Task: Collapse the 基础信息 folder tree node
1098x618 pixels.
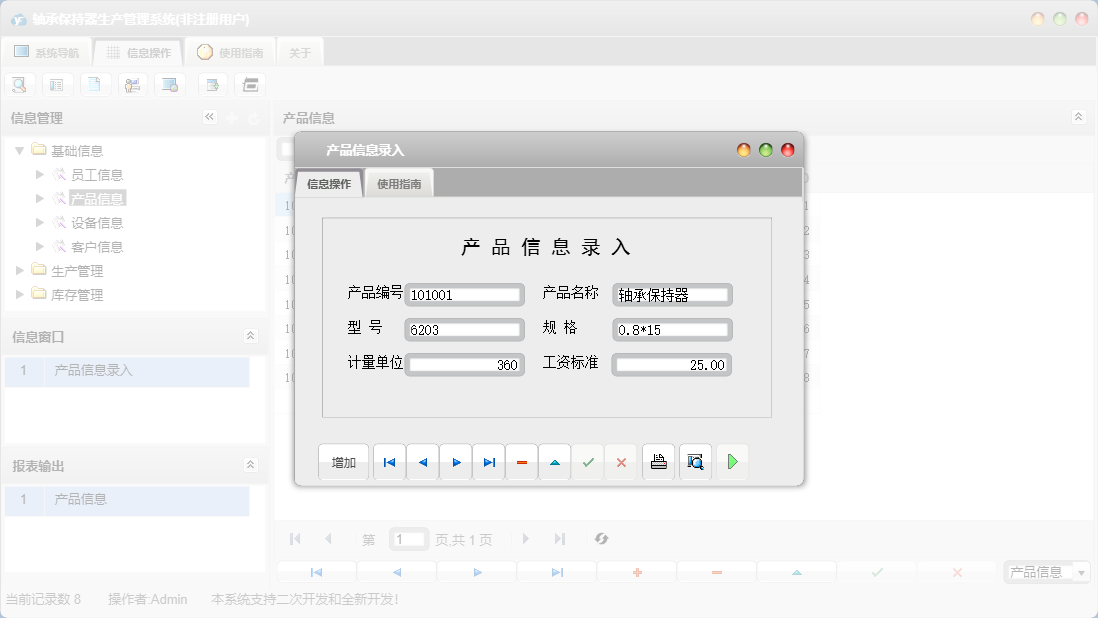Action: tap(20, 149)
